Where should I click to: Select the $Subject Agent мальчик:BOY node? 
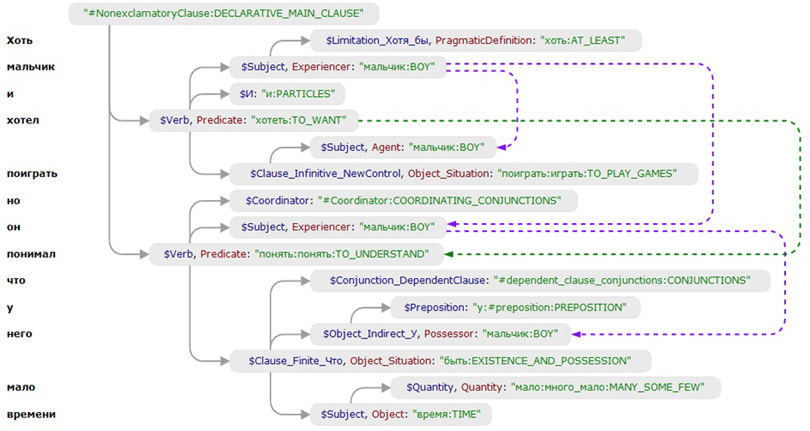coord(403,147)
